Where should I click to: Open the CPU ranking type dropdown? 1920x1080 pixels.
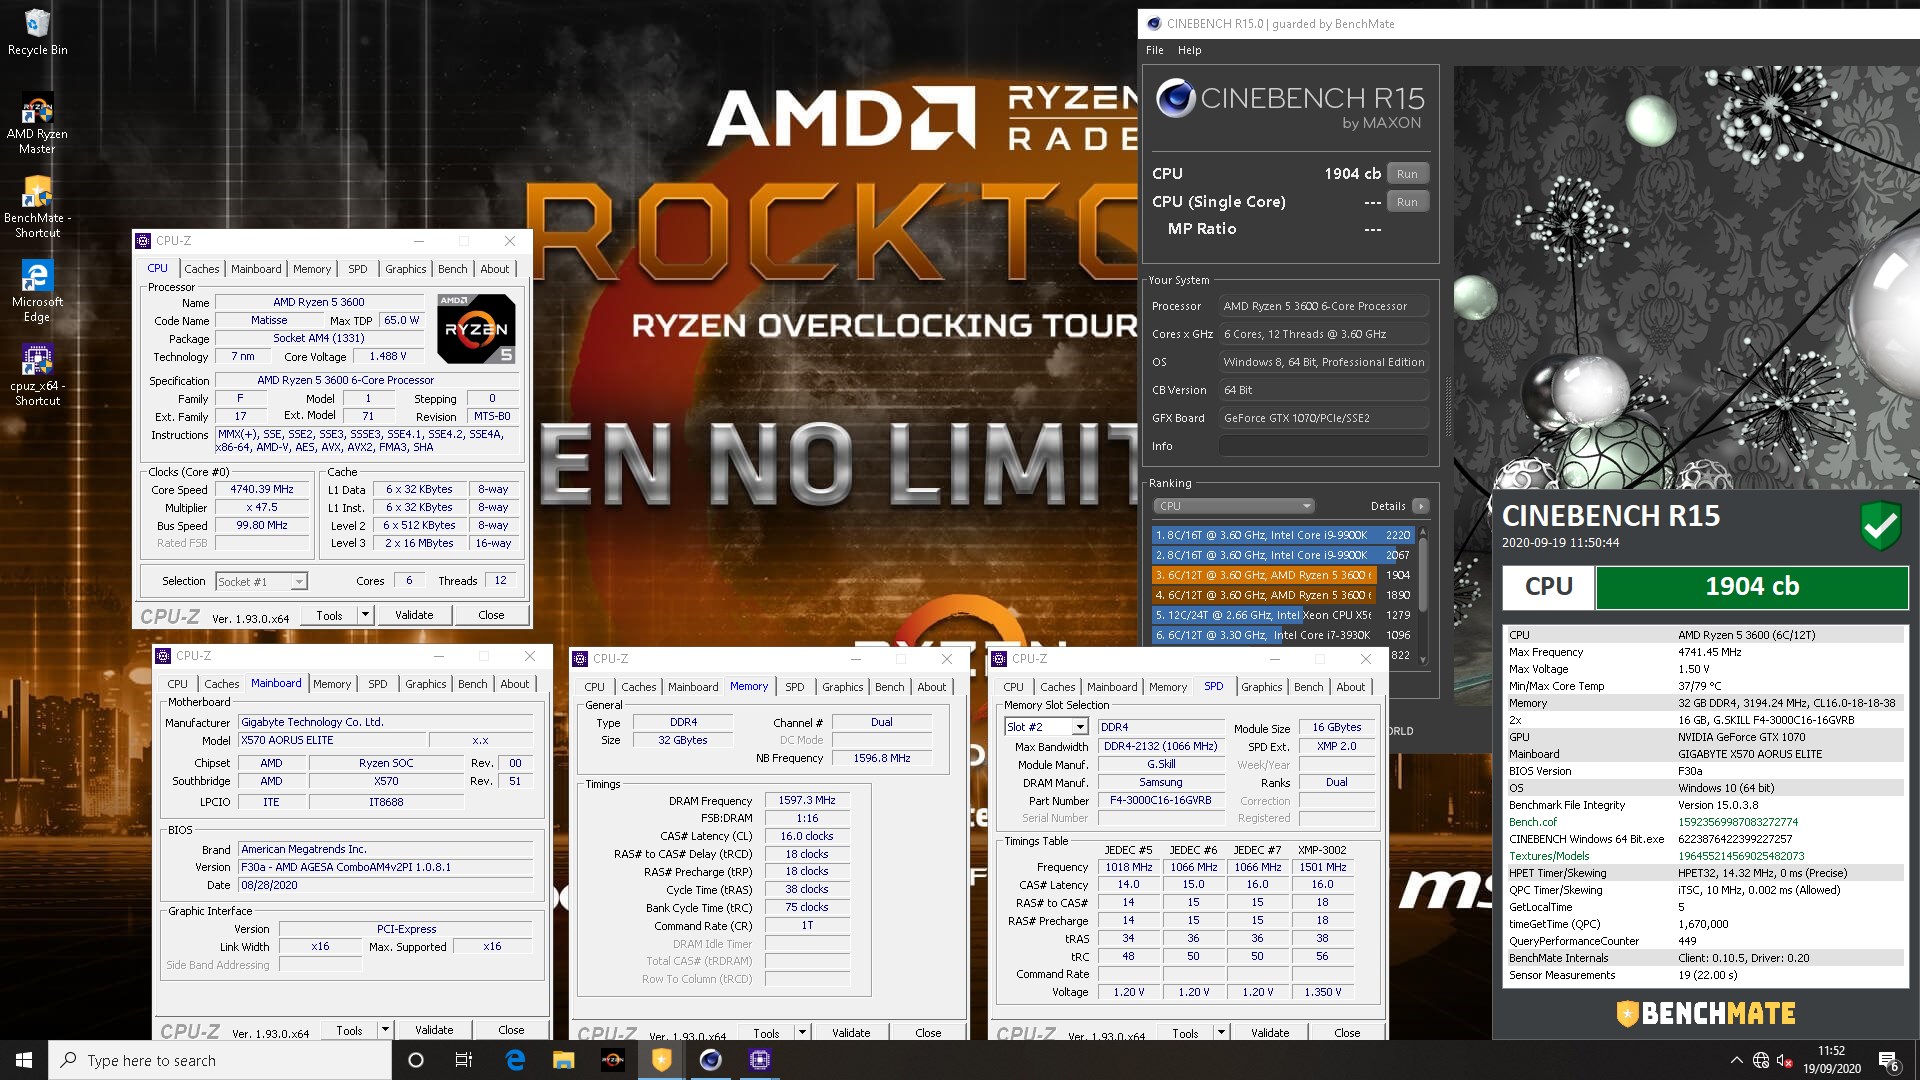click(1233, 506)
